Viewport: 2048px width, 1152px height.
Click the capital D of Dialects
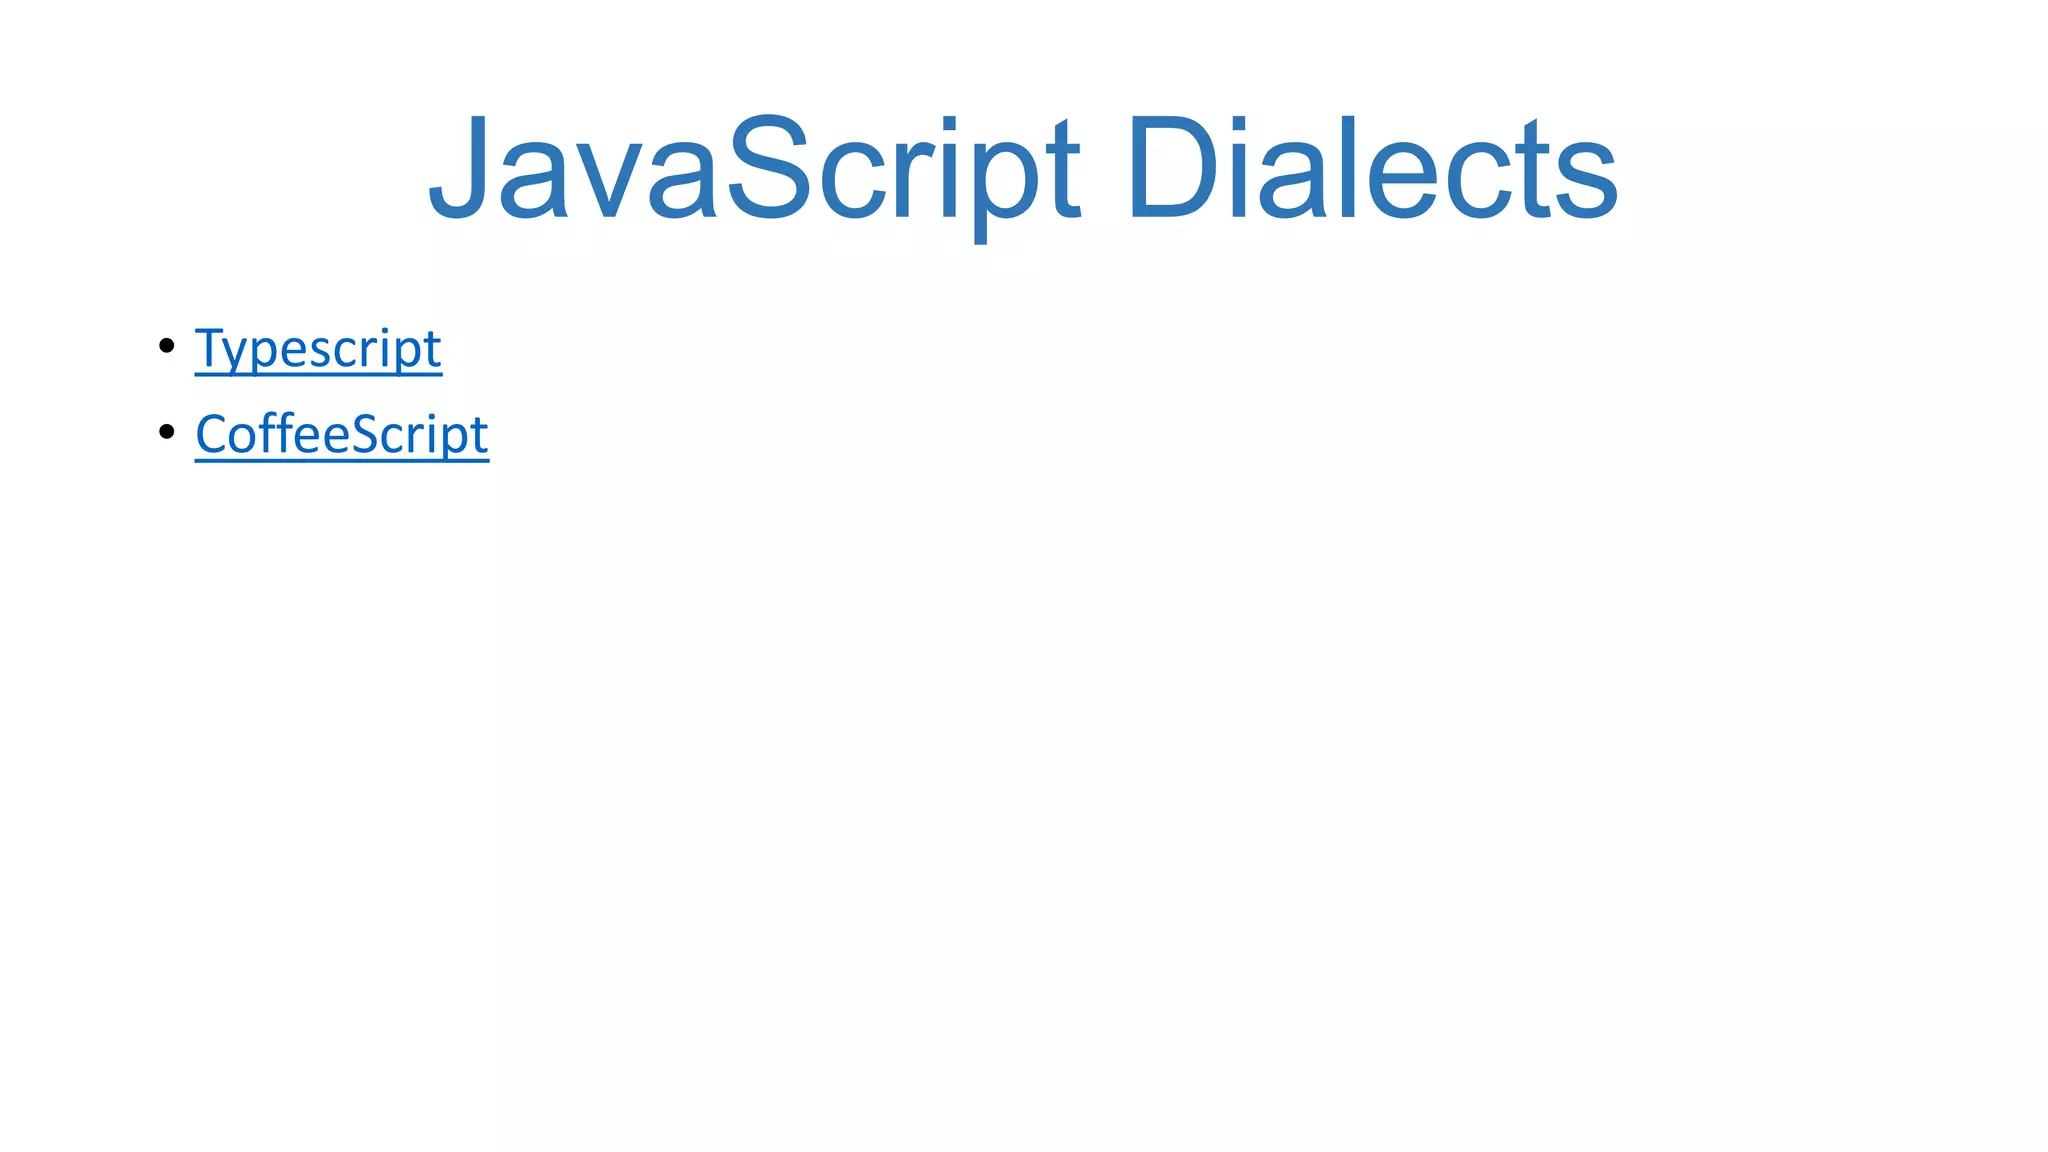click(1172, 168)
